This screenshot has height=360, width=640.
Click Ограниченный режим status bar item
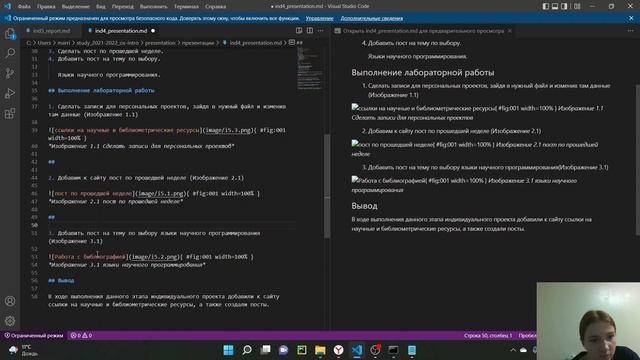pyautogui.click(x=33, y=336)
